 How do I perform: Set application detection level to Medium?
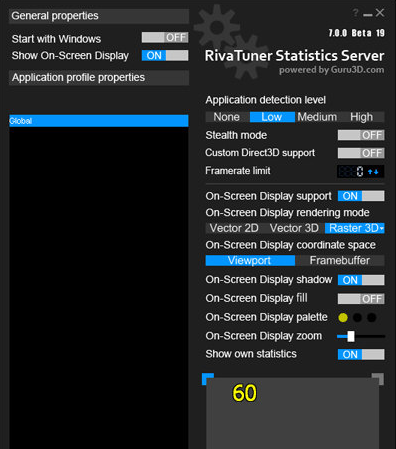(317, 117)
